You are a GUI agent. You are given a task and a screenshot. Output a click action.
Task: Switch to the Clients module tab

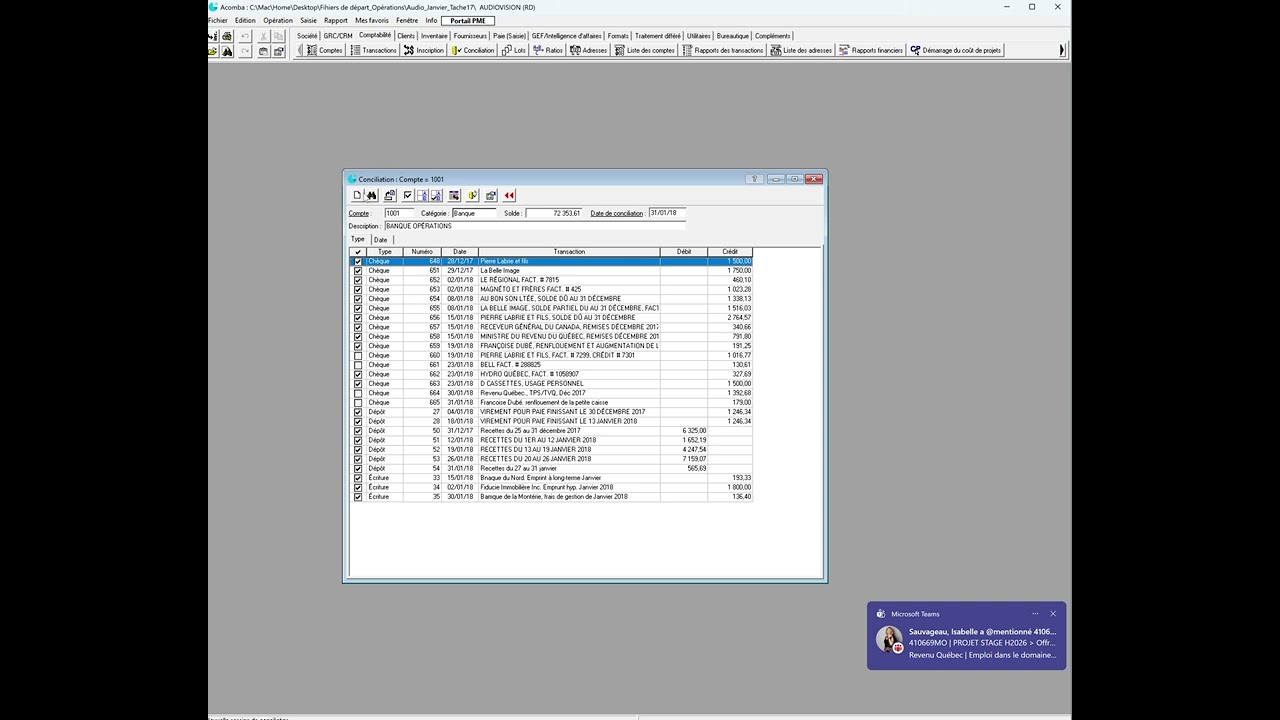406,36
